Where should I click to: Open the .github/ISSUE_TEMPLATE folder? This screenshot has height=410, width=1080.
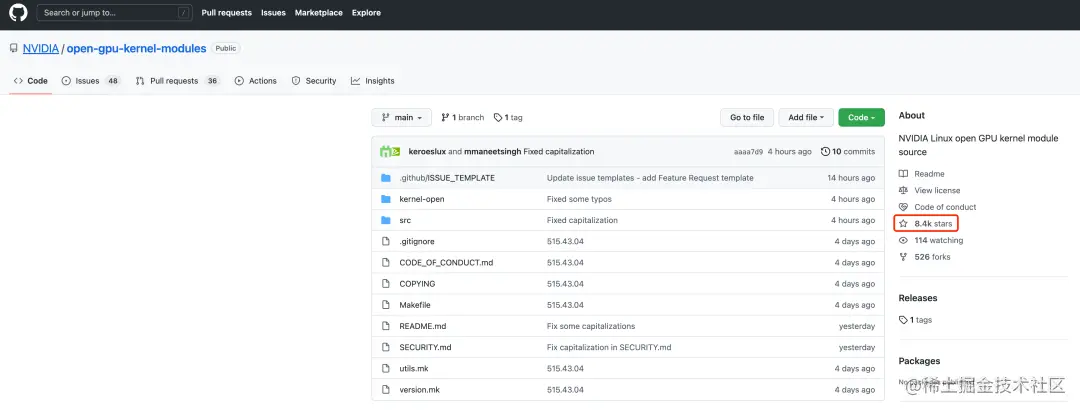[447, 178]
